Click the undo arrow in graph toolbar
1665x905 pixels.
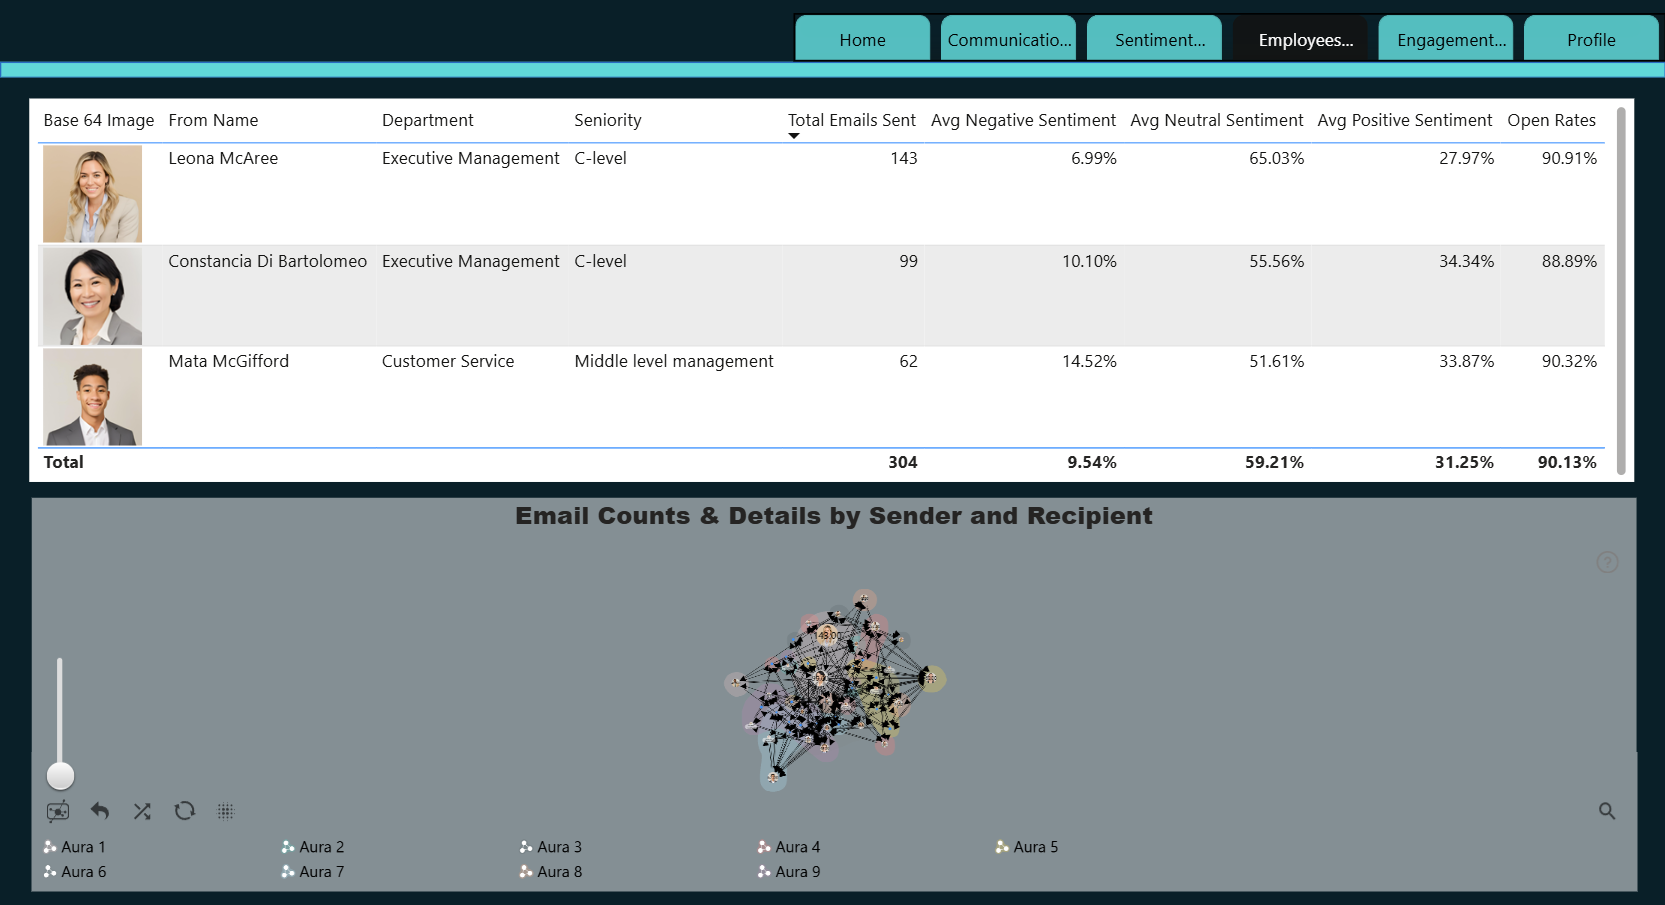[100, 811]
